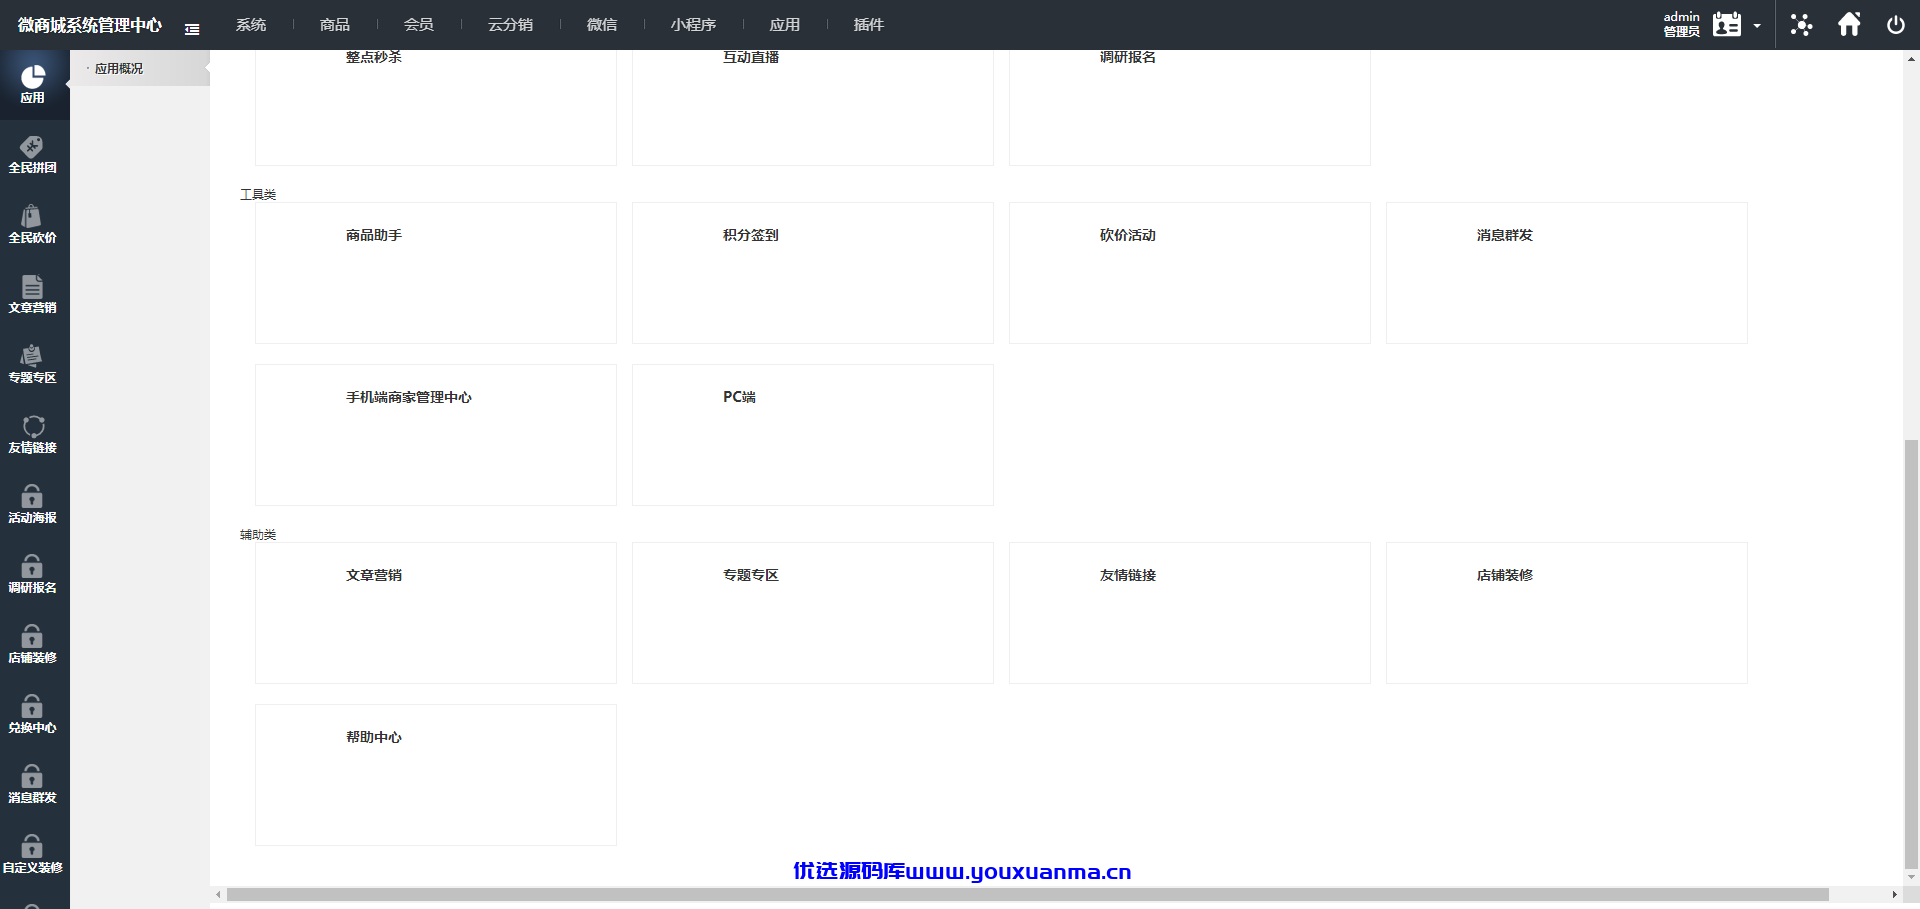Click the vertical scrollbar thumb
The image size is (1920, 909).
click(x=1911, y=653)
